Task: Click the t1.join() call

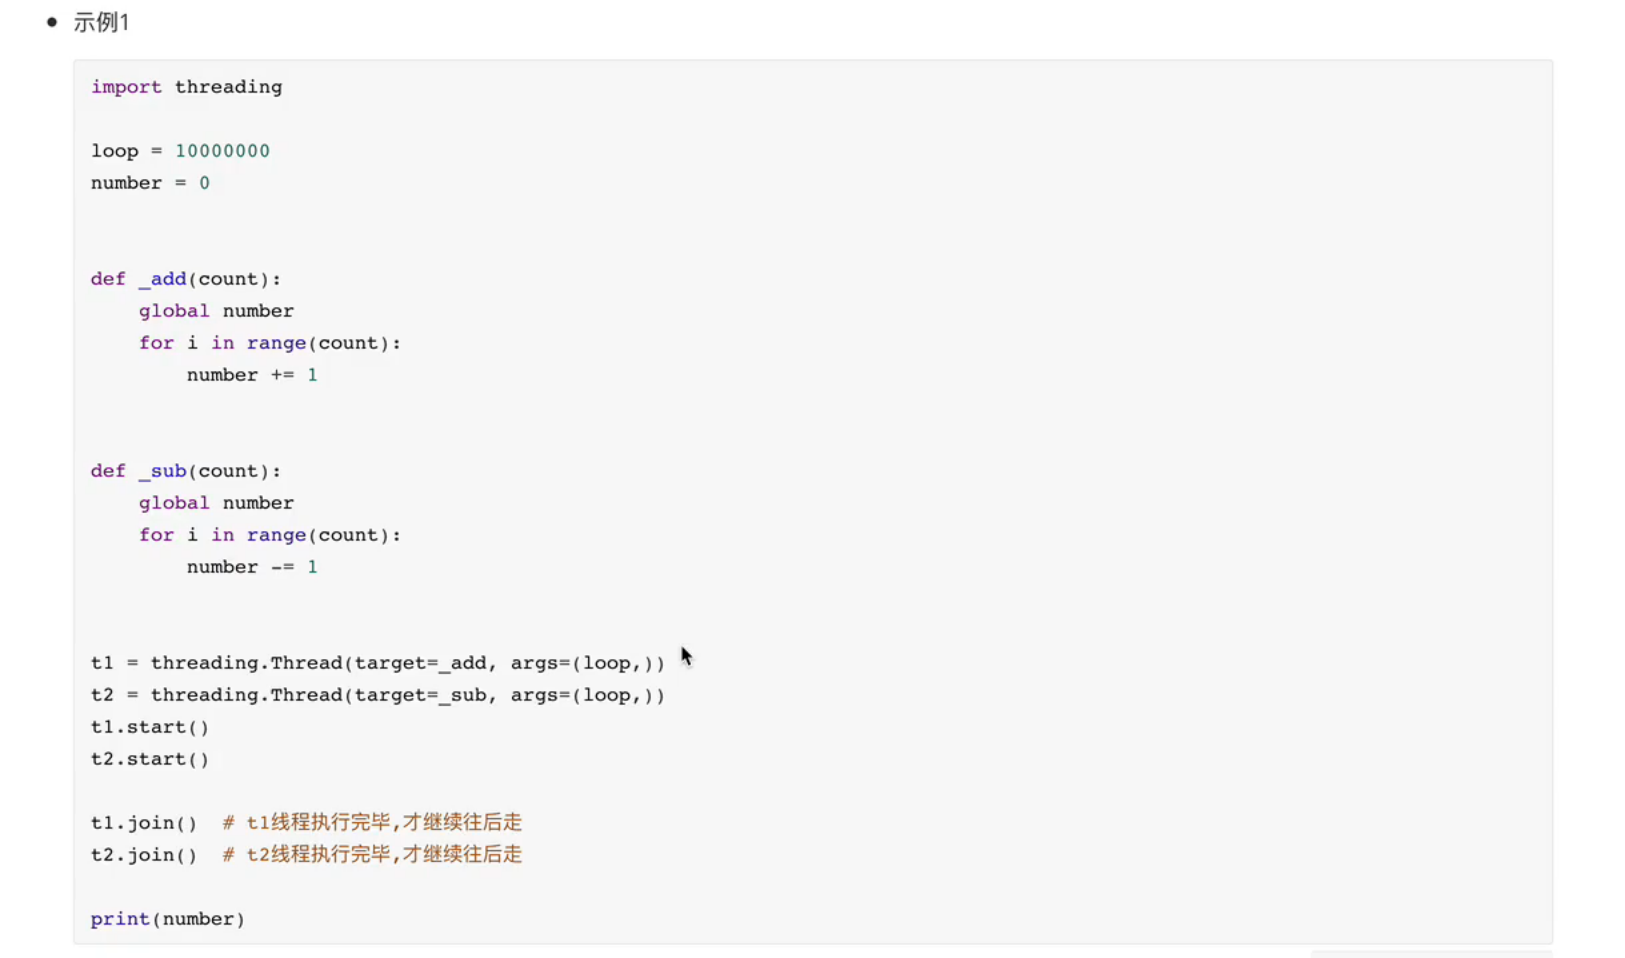Action: click(x=144, y=823)
